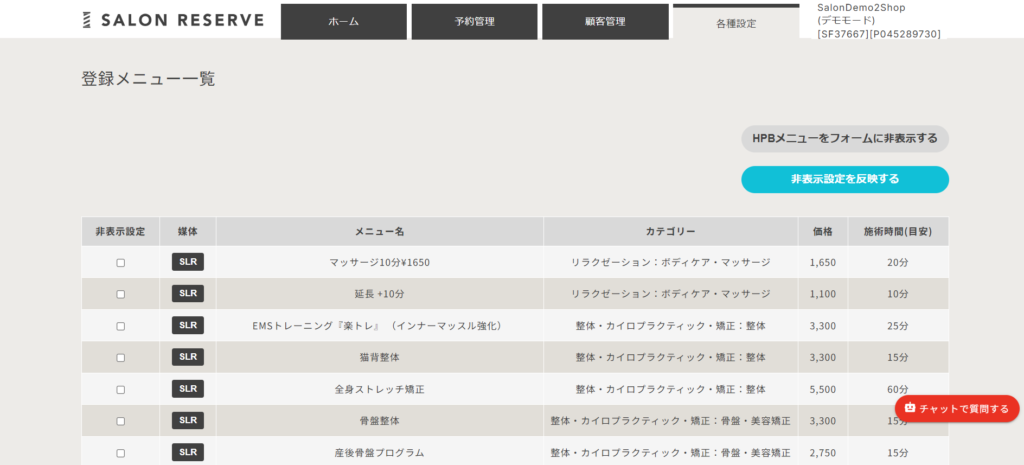Switch to the 予約管理 tab
1024x465 pixels.
[x=474, y=22]
